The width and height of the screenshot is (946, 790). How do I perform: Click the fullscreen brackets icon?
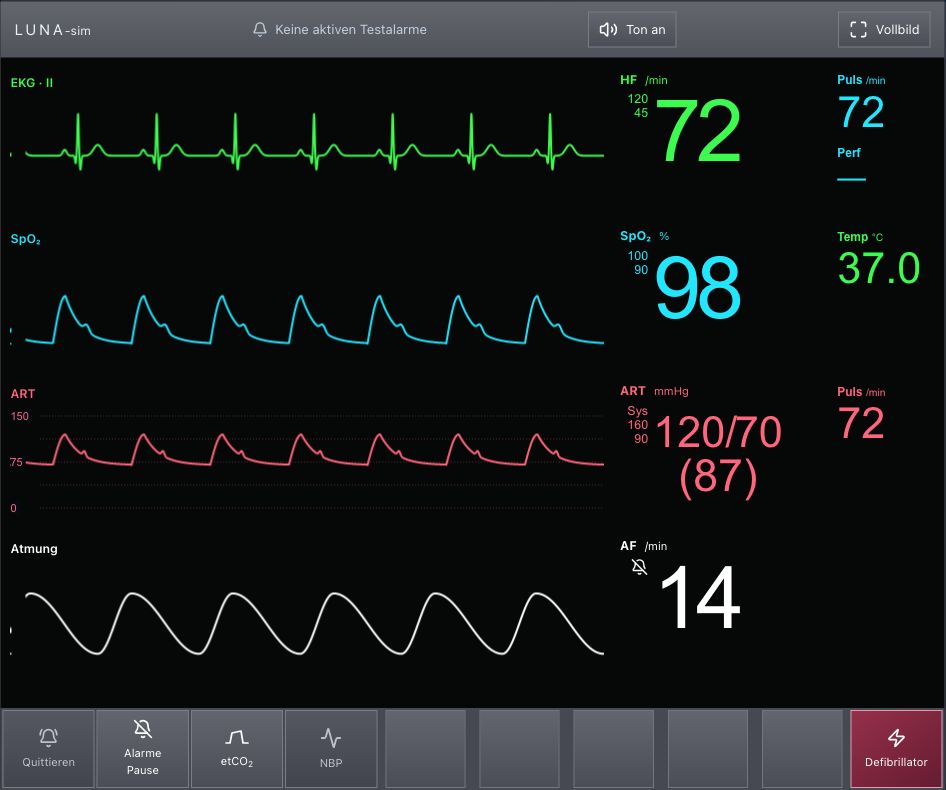pos(858,30)
